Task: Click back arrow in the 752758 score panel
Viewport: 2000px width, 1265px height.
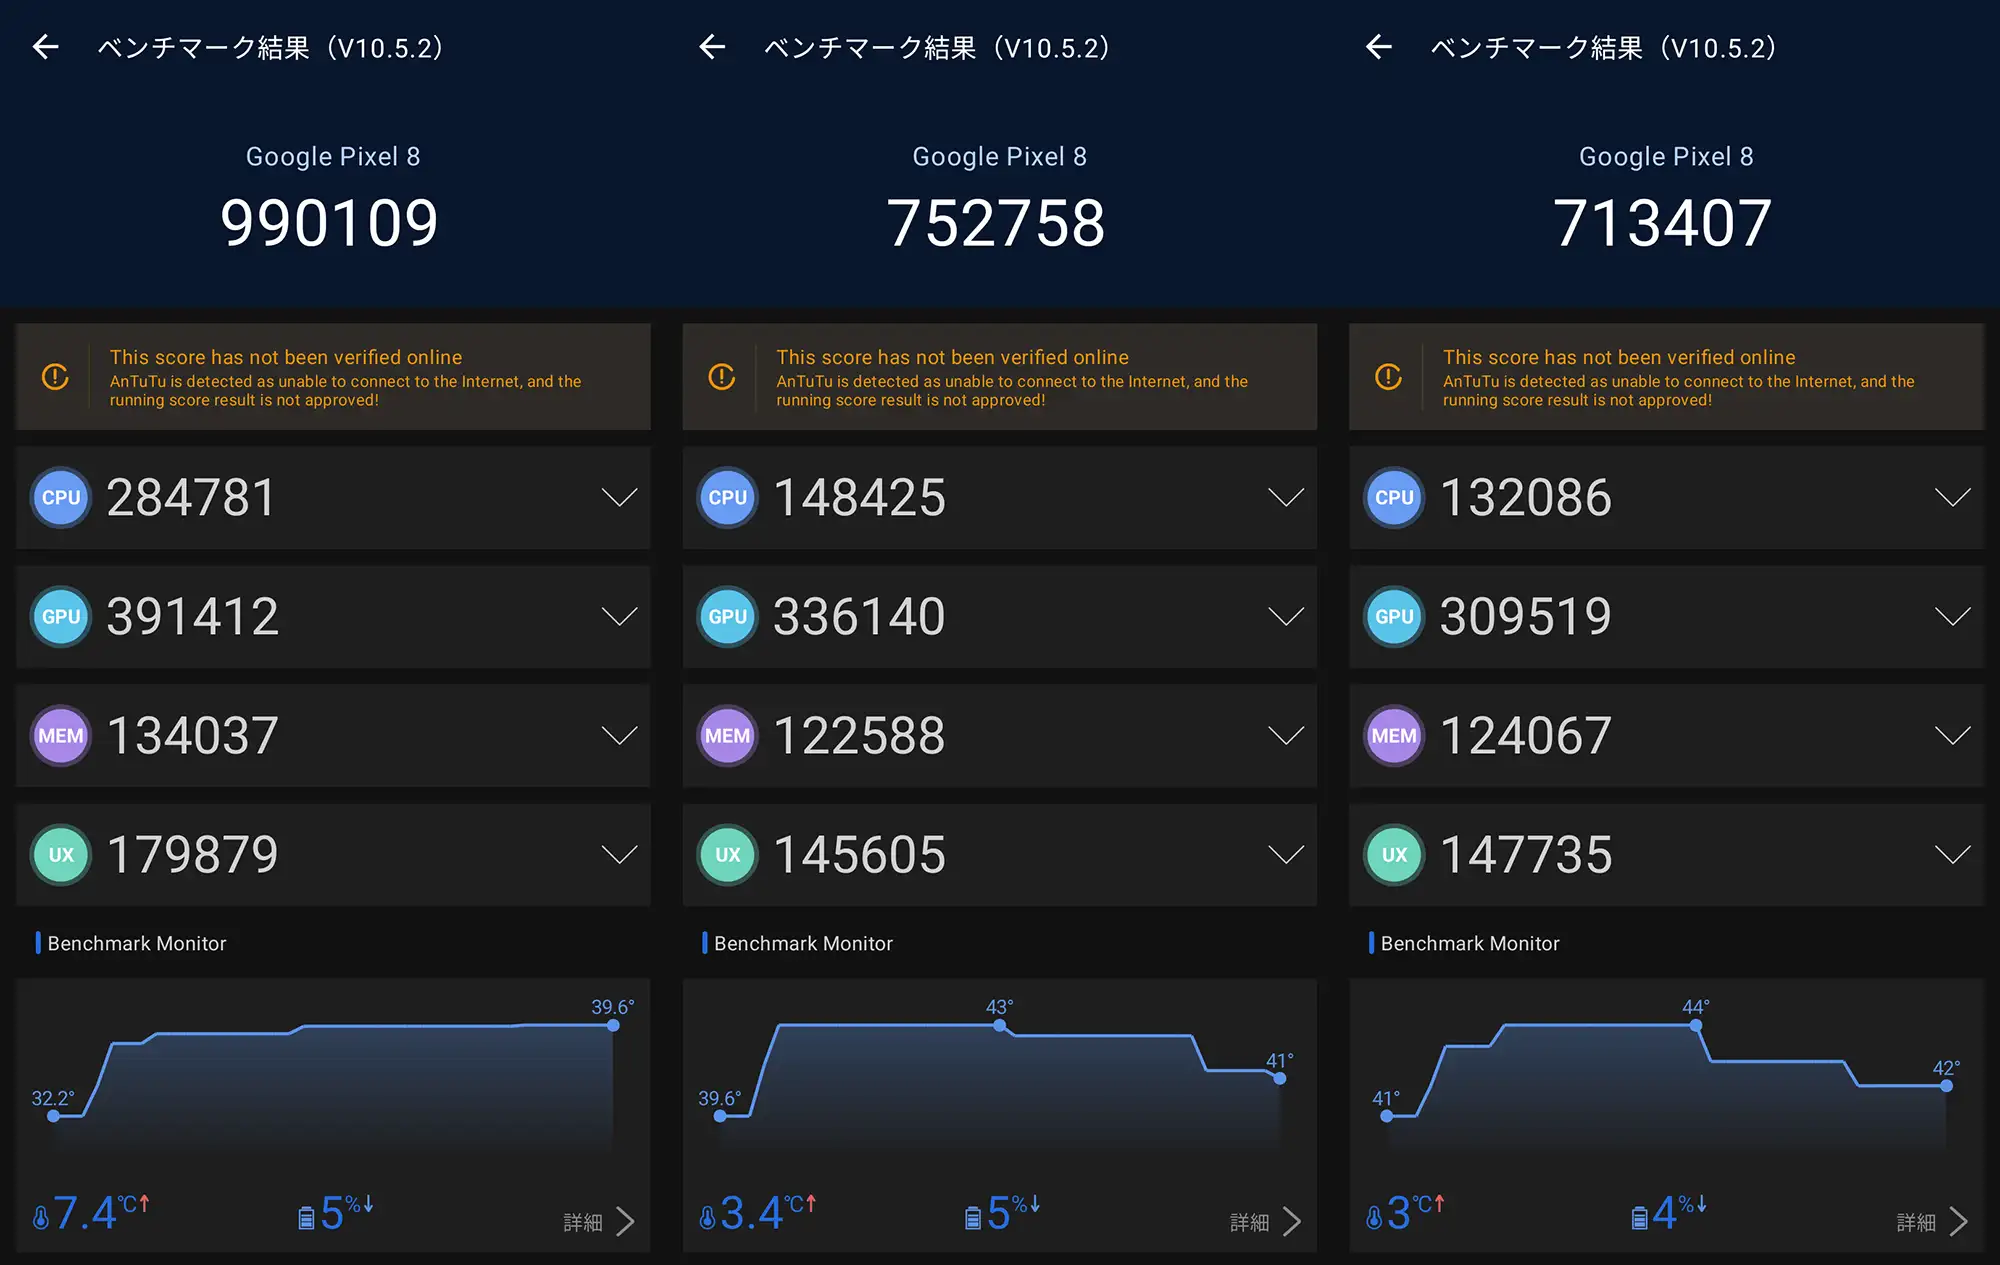Action: pyautogui.click(x=712, y=47)
